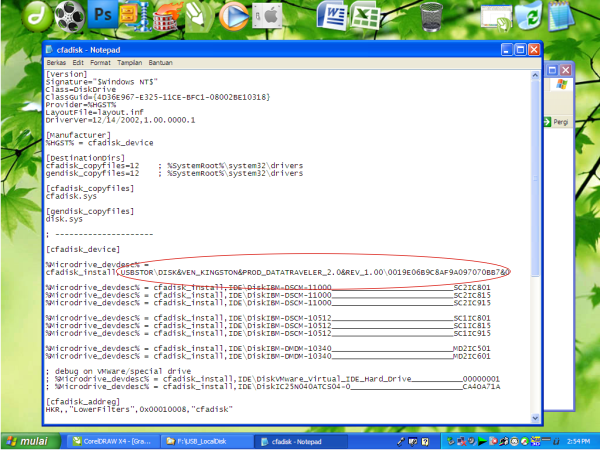The image size is (600, 450).
Task: Open the Apple logo dock icon
Action: (266, 15)
